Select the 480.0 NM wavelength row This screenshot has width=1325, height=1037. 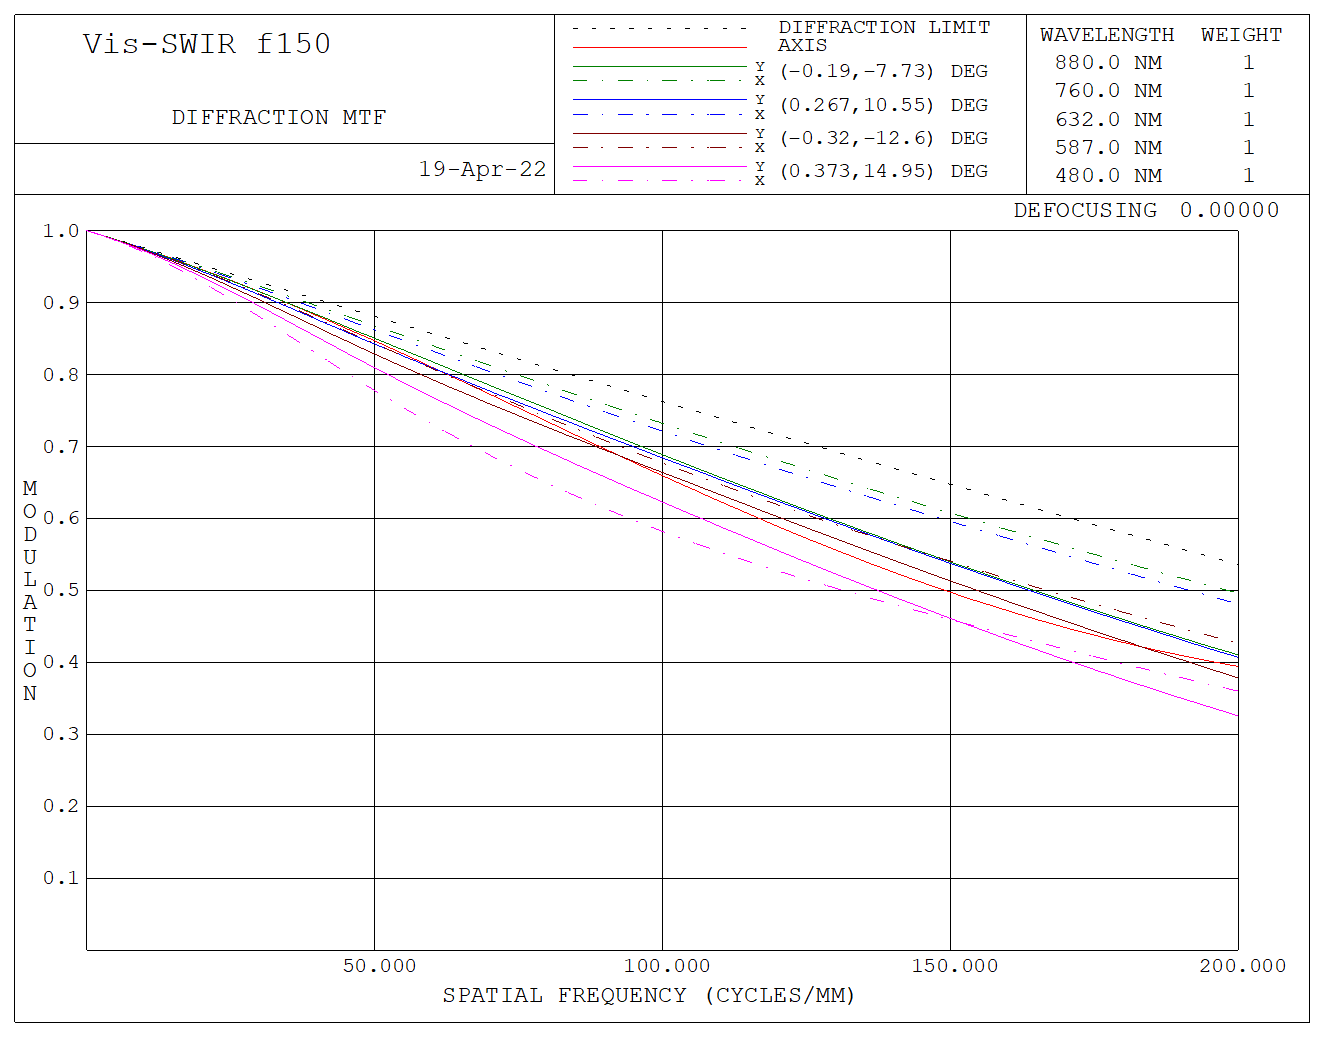point(1108,176)
